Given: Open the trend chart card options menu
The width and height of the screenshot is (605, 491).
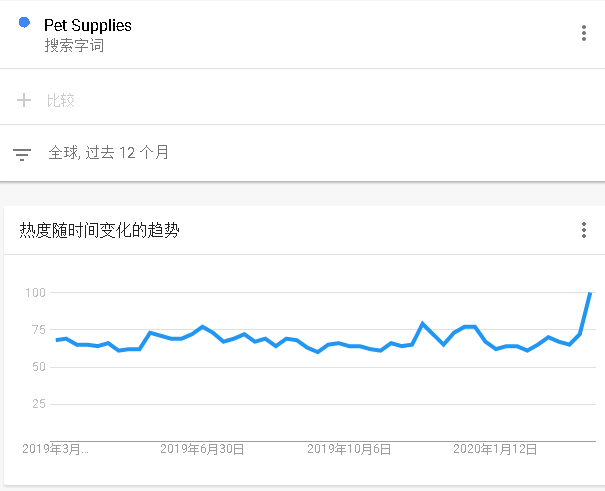Looking at the screenshot, I should coord(584,230).
